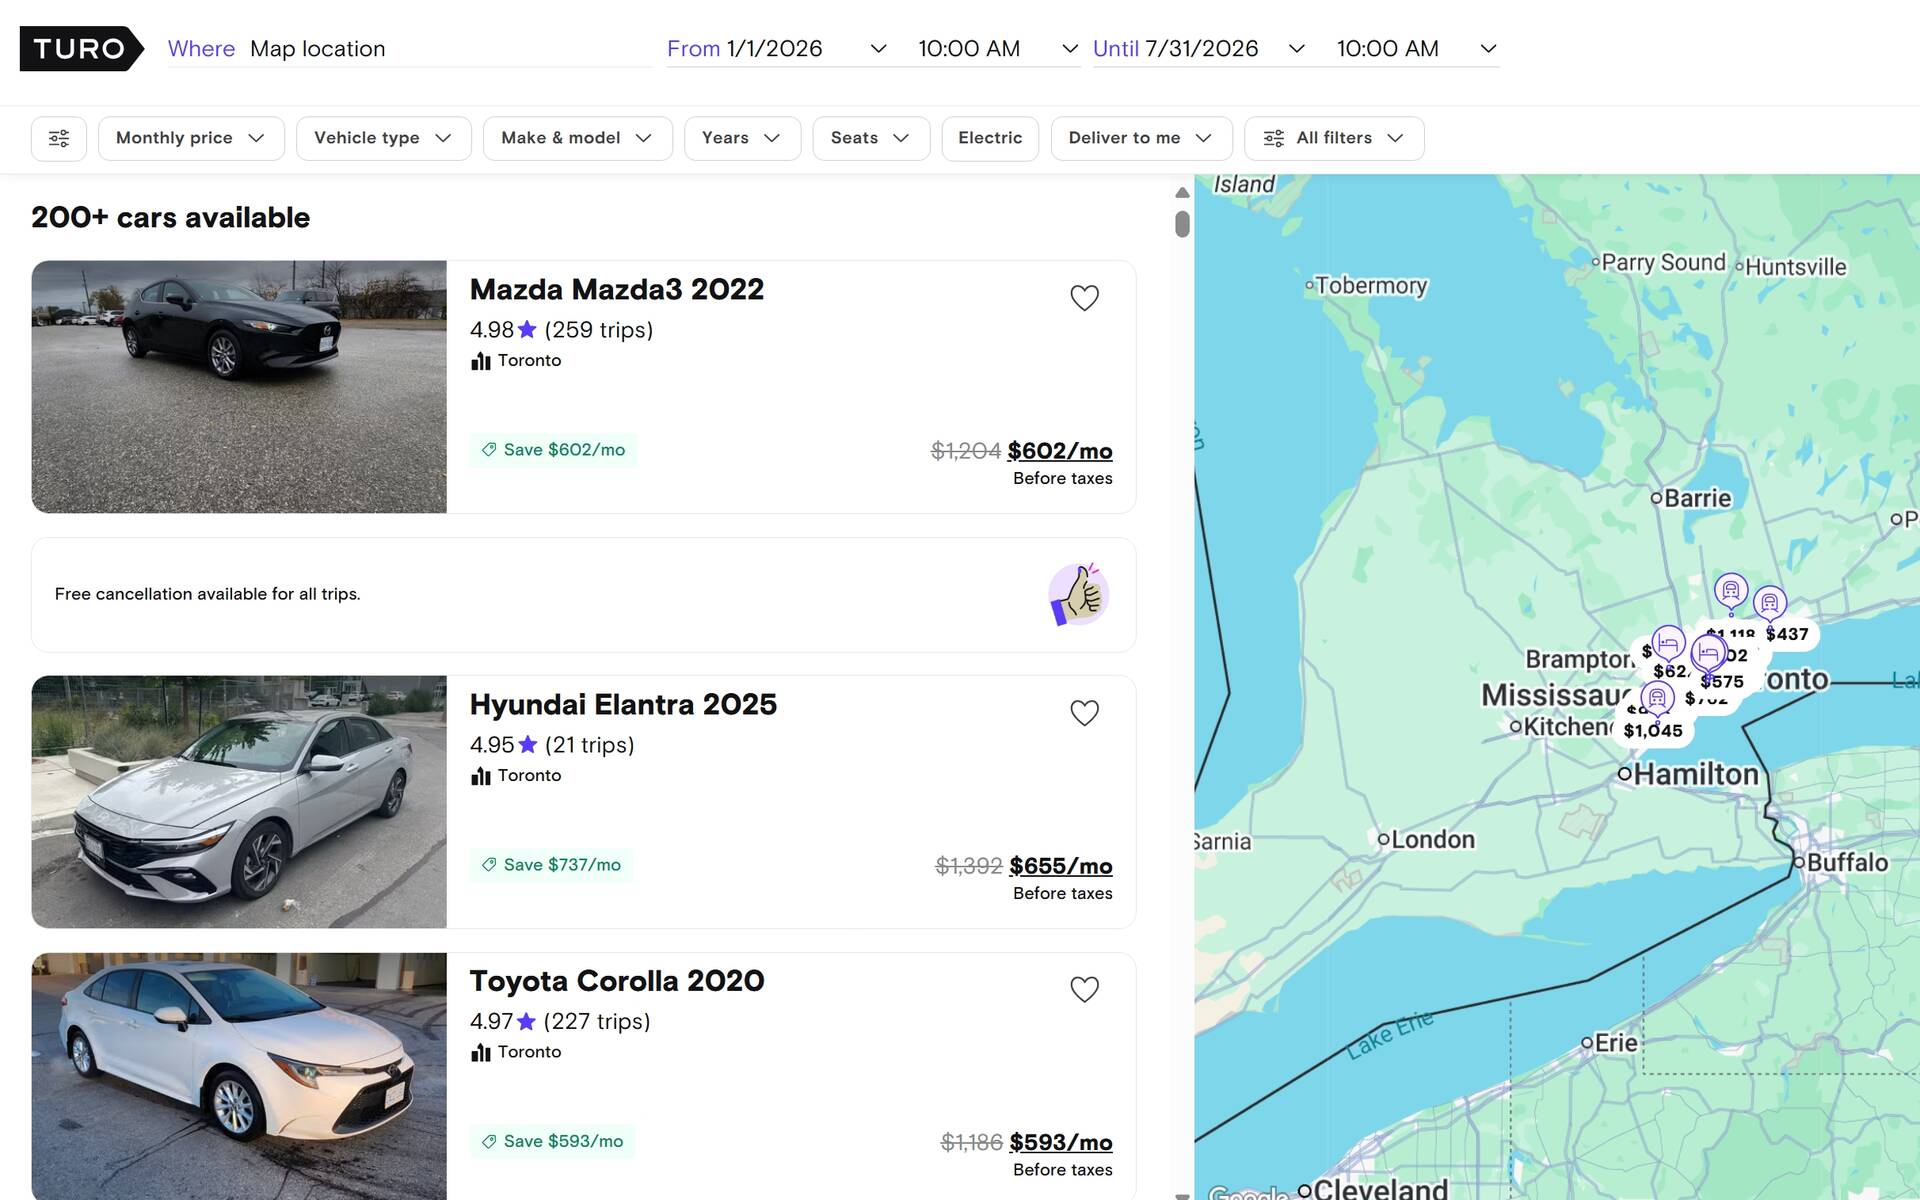1920x1200 pixels.
Task: Expand the Make & model filter
Action: click(x=576, y=138)
